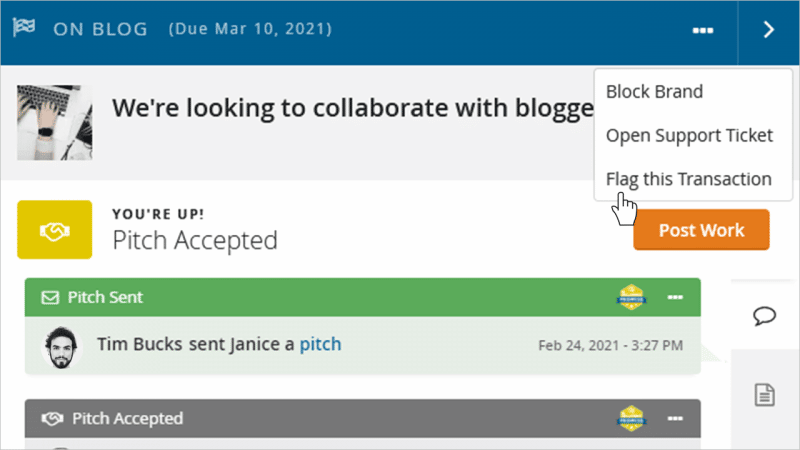Screen dimensions: 800x450
Task: Click the flag icon beside ON BLOG
Action: coord(25,28)
